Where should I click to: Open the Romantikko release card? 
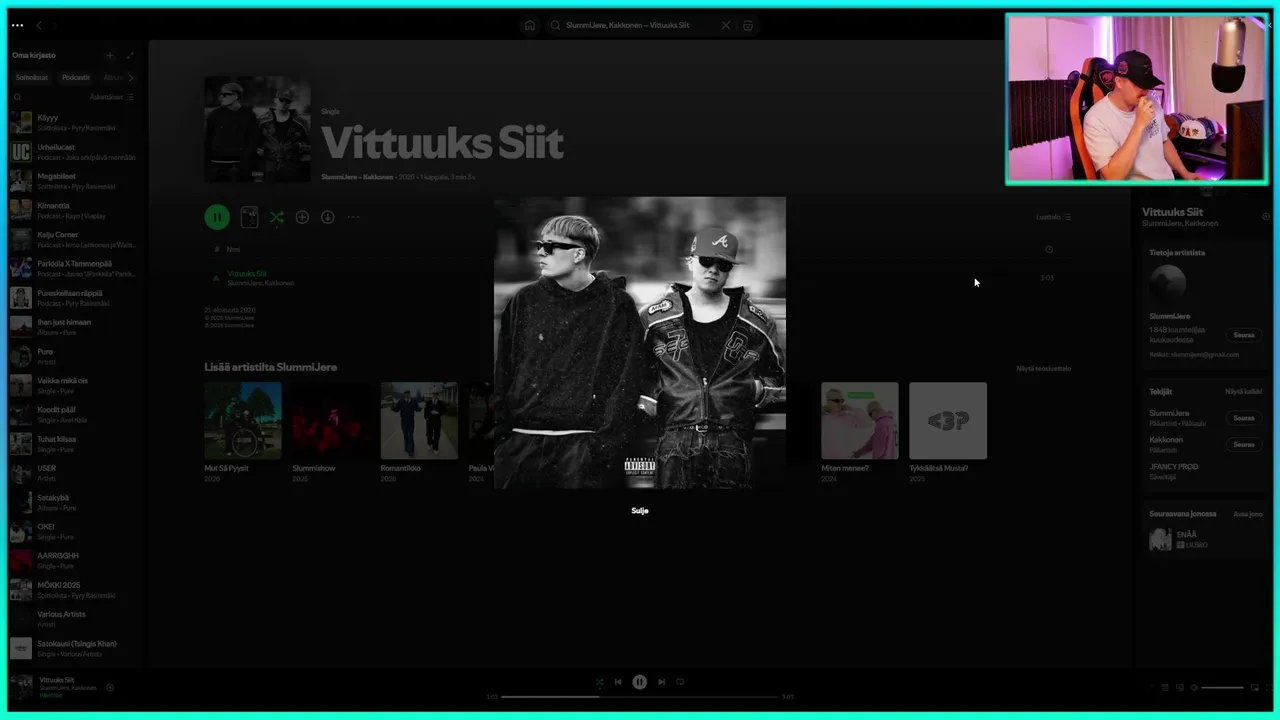coord(419,432)
